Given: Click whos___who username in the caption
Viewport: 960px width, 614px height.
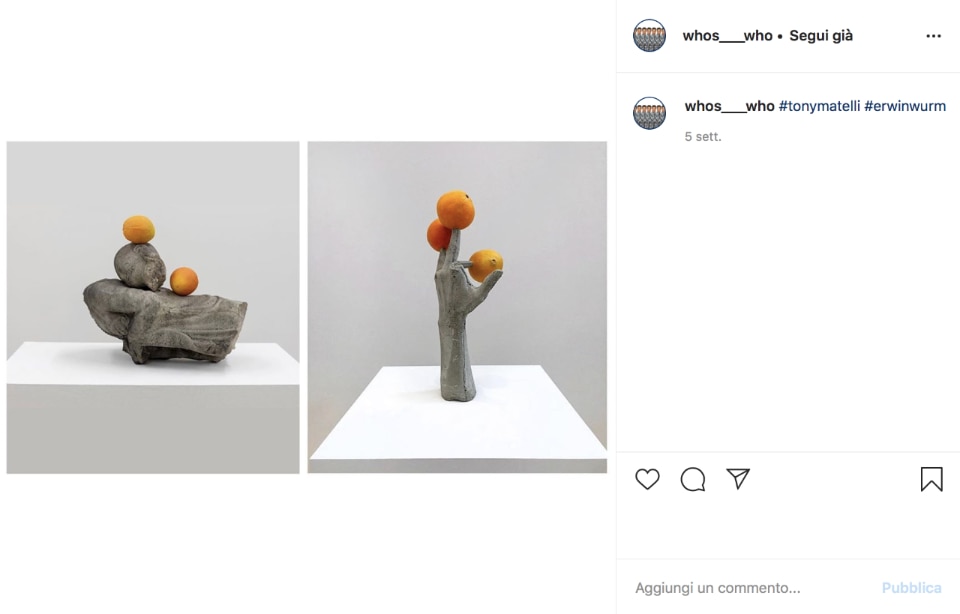Looking at the screenshot, I should 729,106.
